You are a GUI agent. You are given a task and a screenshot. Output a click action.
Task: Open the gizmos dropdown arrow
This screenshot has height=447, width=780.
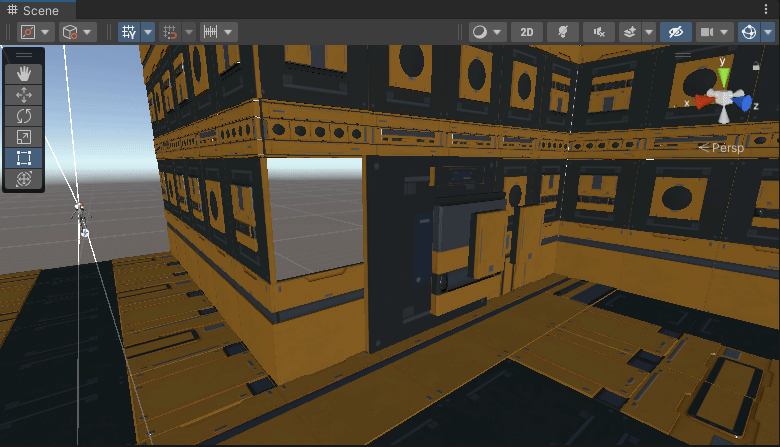point(768,32)
